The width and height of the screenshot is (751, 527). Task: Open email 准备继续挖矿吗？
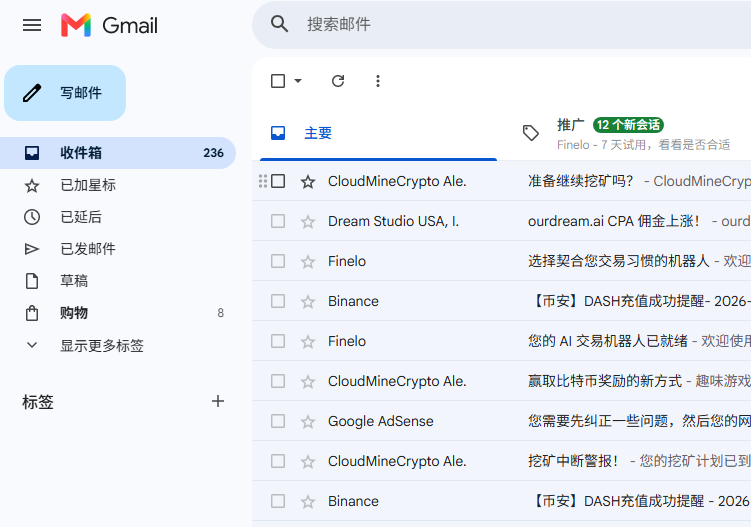(x=580, y=181)
